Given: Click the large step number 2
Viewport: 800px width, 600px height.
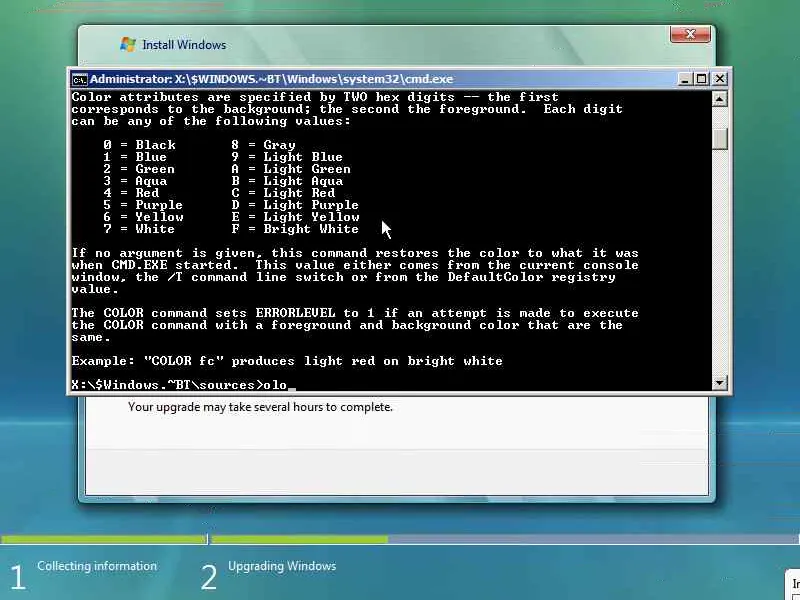Looking at the screenshot, I should click(x=208, y=578).
